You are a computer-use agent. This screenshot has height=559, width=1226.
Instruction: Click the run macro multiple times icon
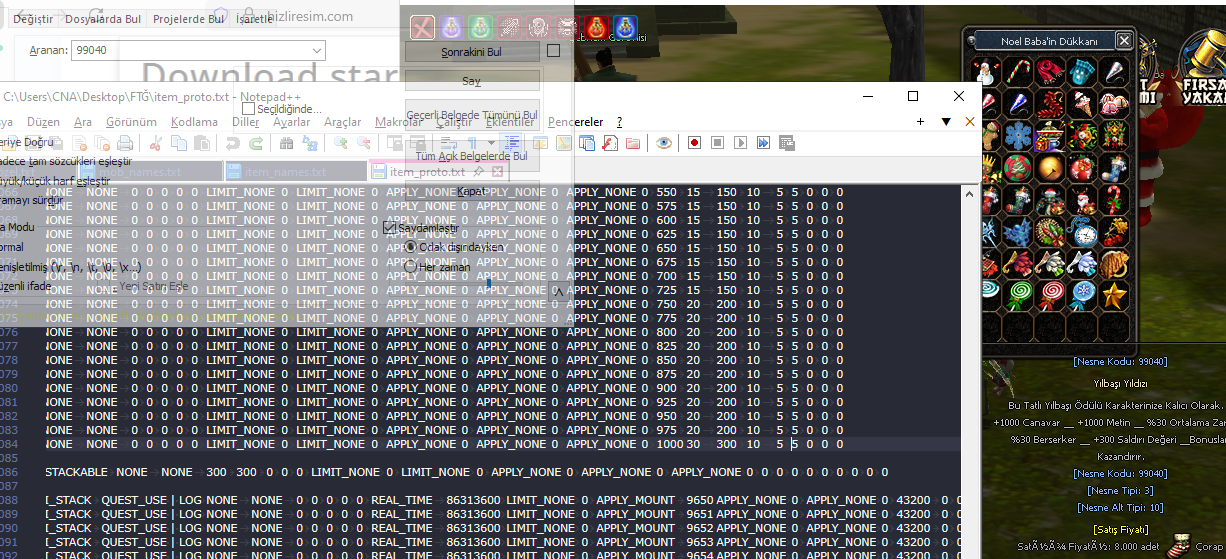pos(763,143)
